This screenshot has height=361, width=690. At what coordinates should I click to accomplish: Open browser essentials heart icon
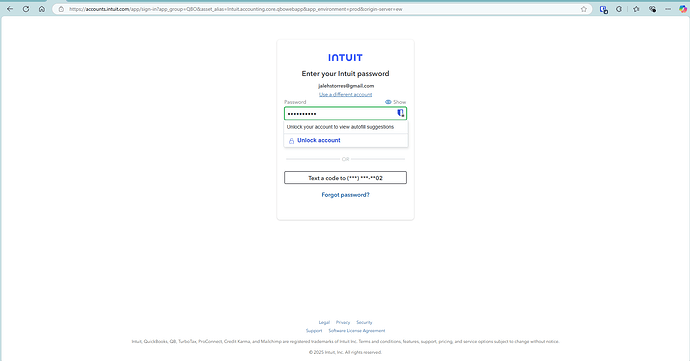click(x=653, y=9)
